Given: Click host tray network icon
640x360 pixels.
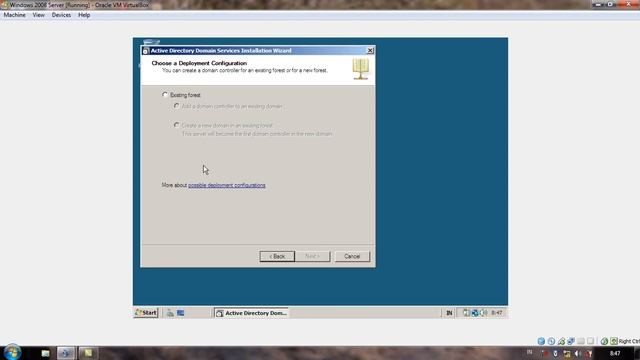Looking at the screenshot, I should [567, 353].
